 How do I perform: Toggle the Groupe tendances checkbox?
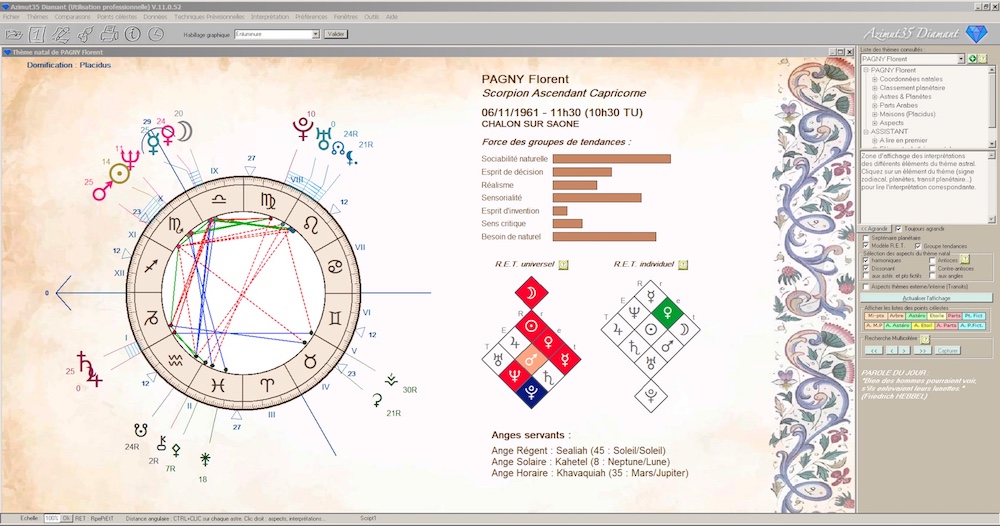917,246
